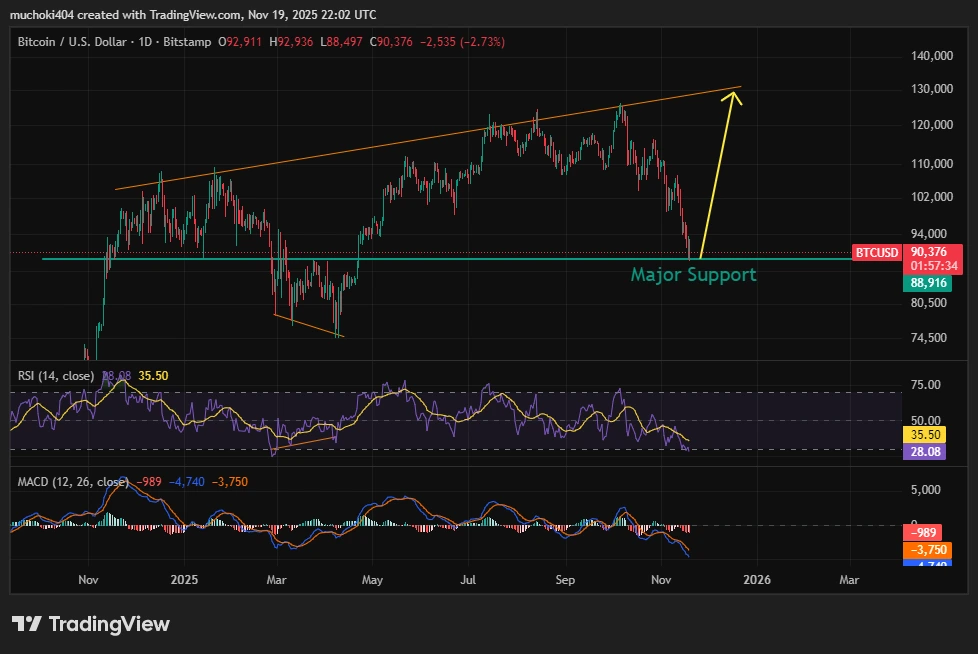Click the TradingView logo icon
Viewport: 978px width, 654px height.
pyautogui.click(x=27, y=624)
